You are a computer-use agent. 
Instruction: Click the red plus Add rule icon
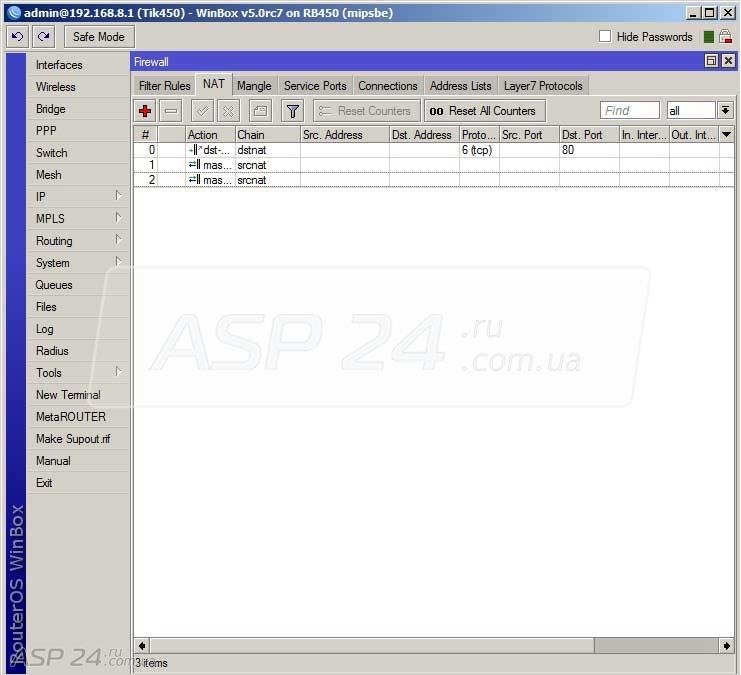click(x=145, y=111)
